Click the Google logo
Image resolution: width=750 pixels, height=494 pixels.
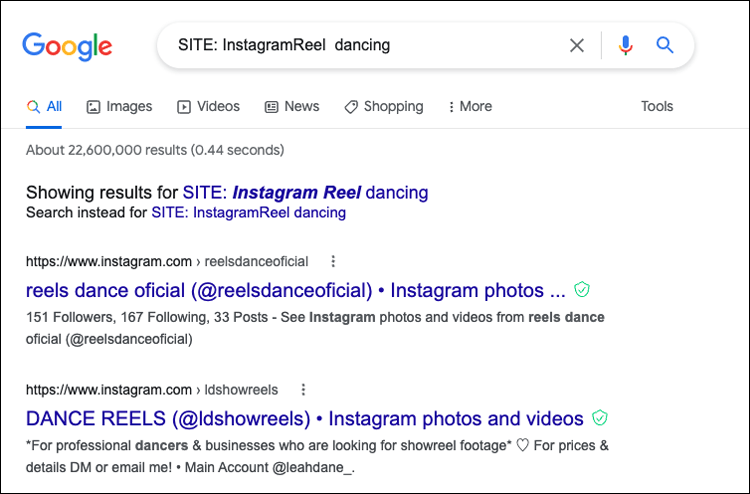pyautogui.click(x=67, y=46)
